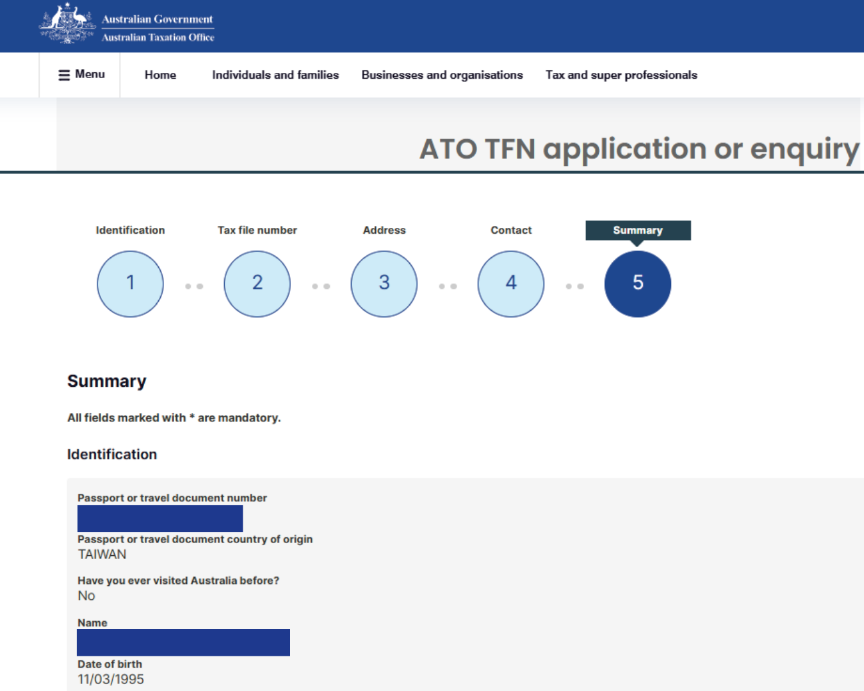Click the highlighted step 5 circle
The height and width of the screenshot is (691, 864).
[x=638, y=283]
